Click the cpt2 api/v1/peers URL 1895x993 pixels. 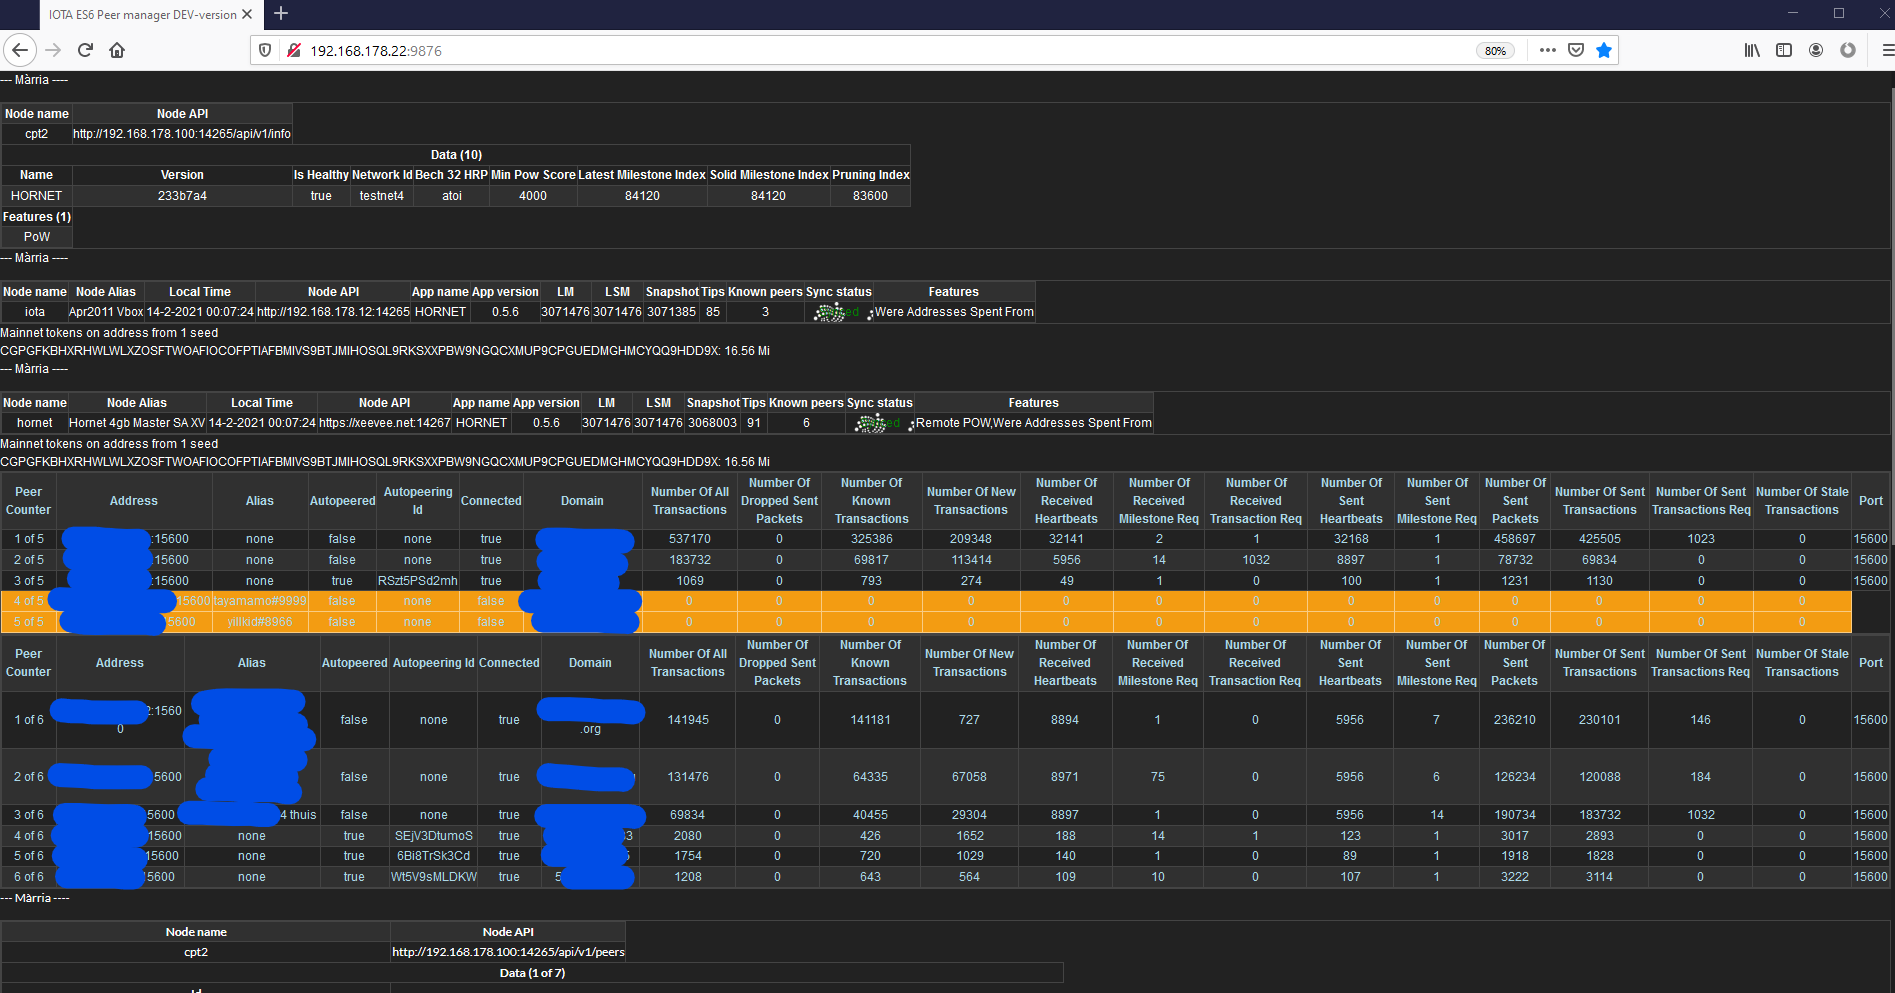[508, 952]
